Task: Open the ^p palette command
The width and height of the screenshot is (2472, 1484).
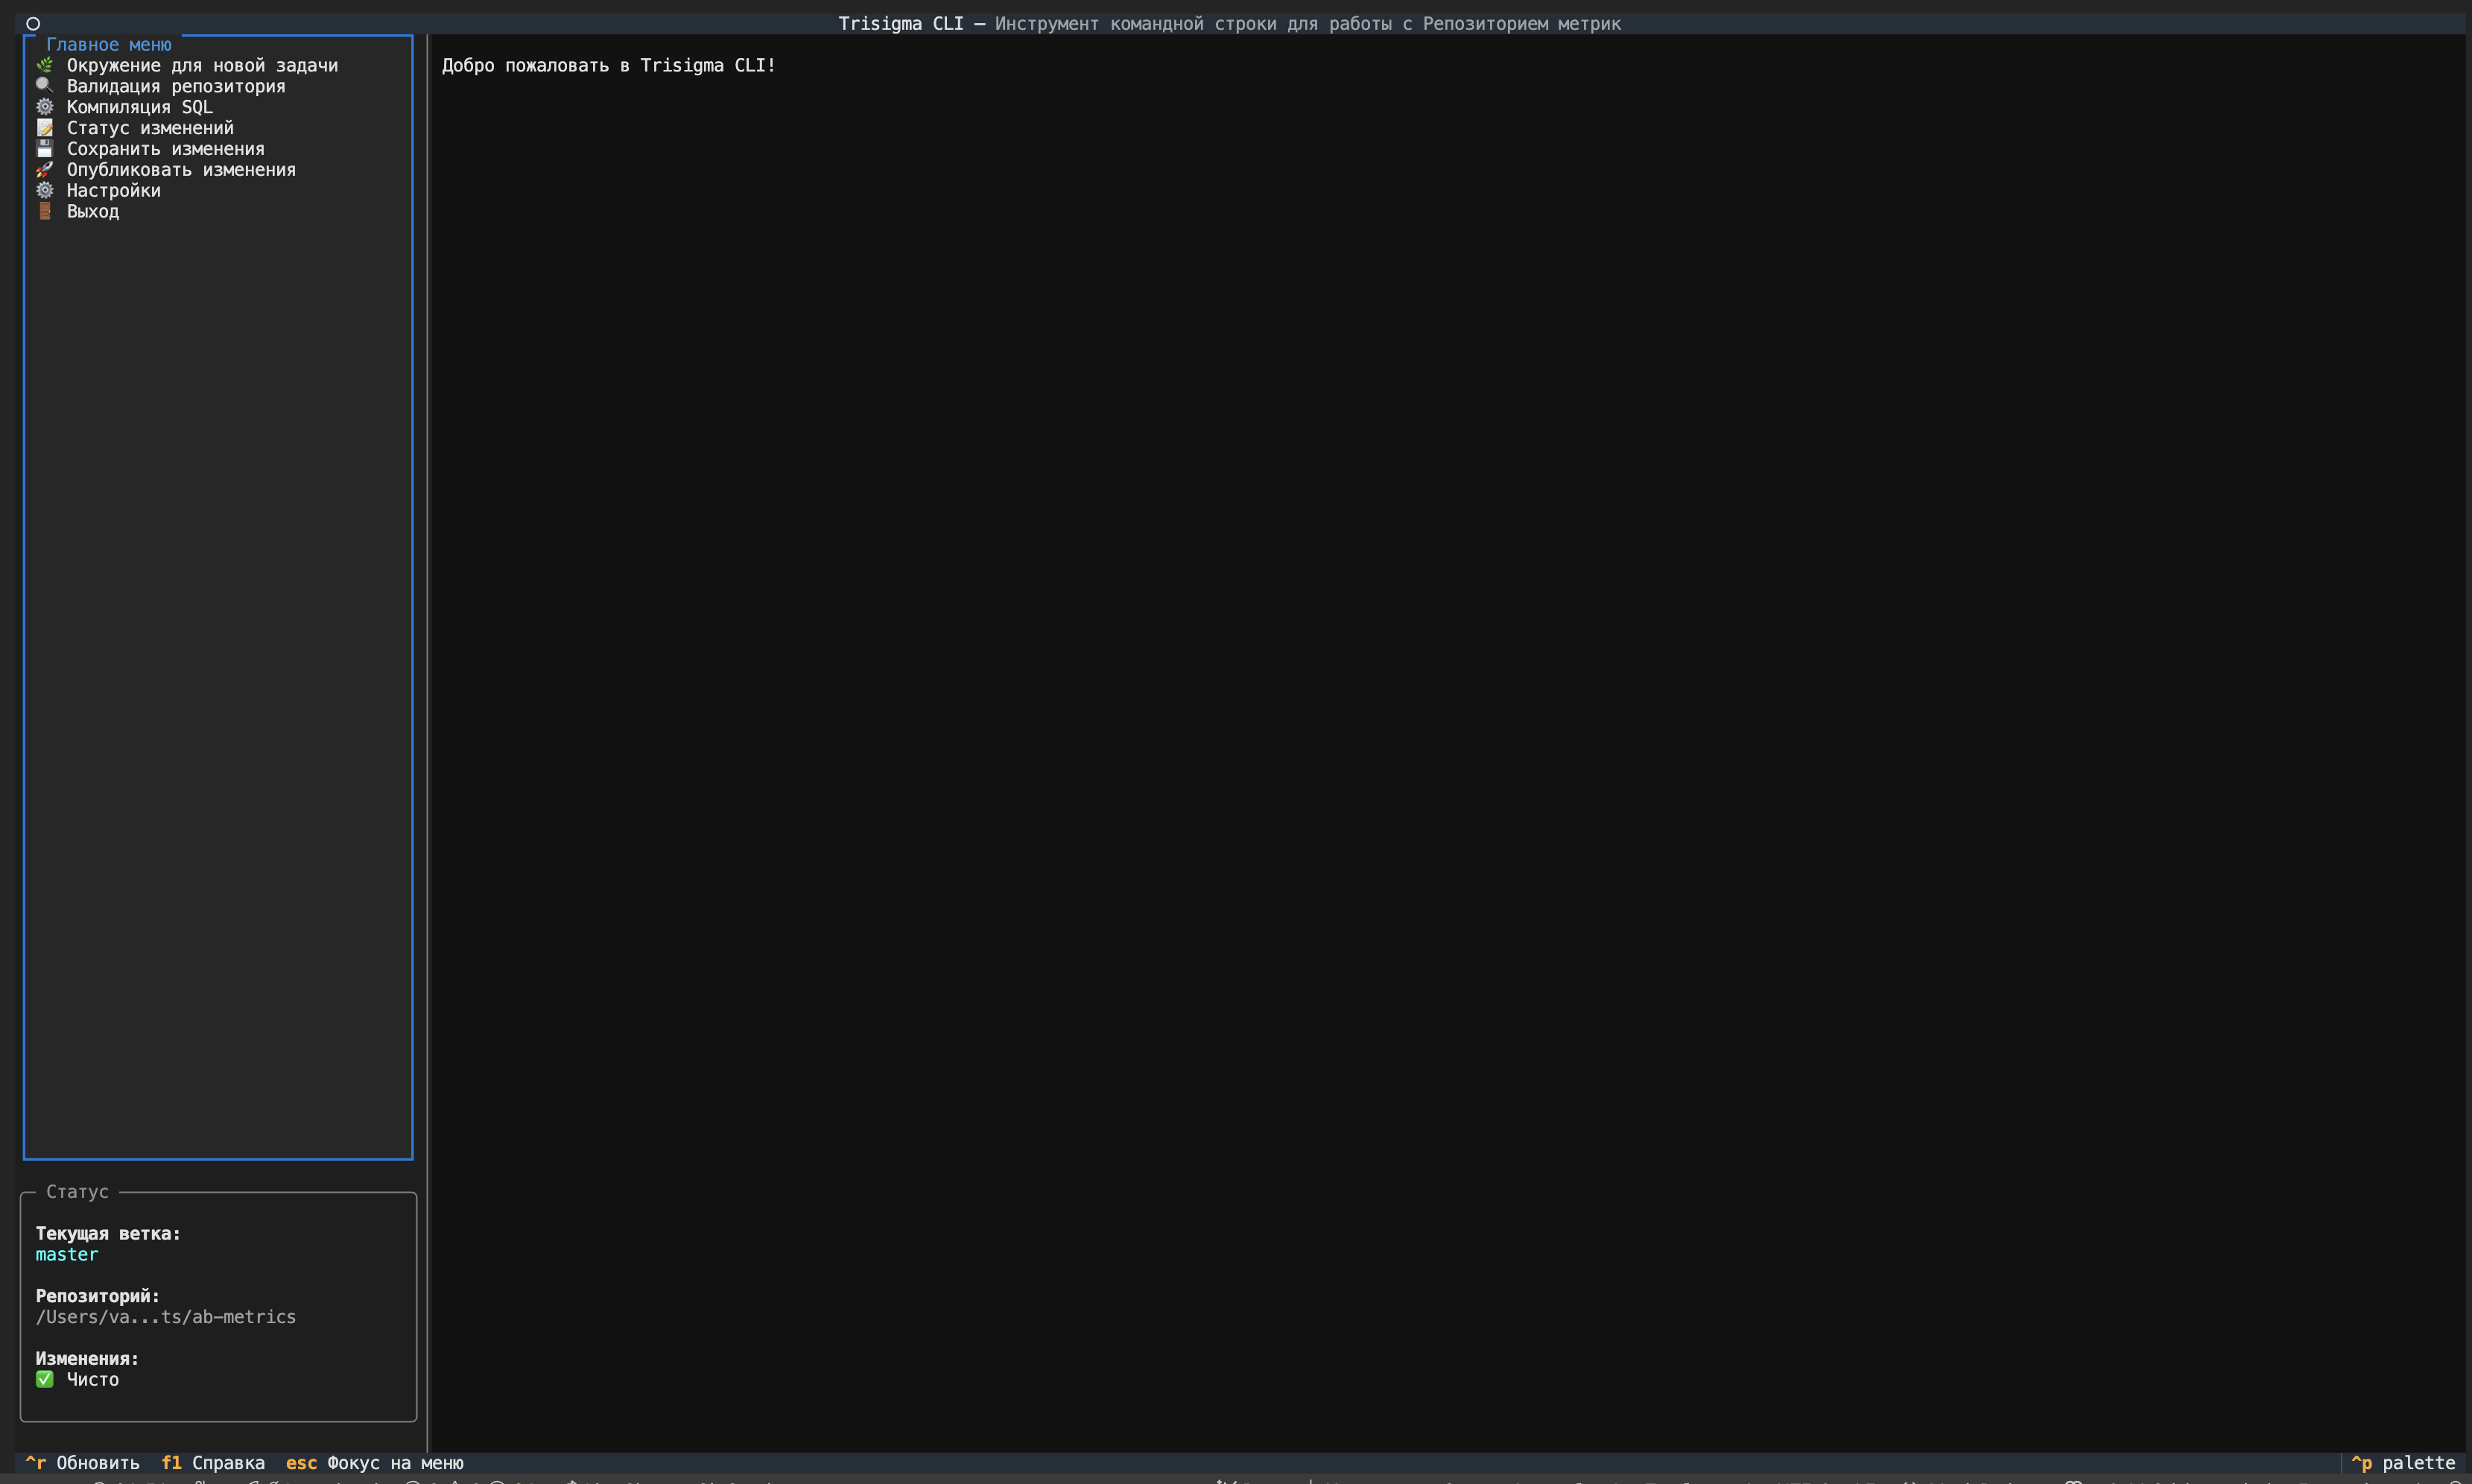Action: pos(2404,1463)
